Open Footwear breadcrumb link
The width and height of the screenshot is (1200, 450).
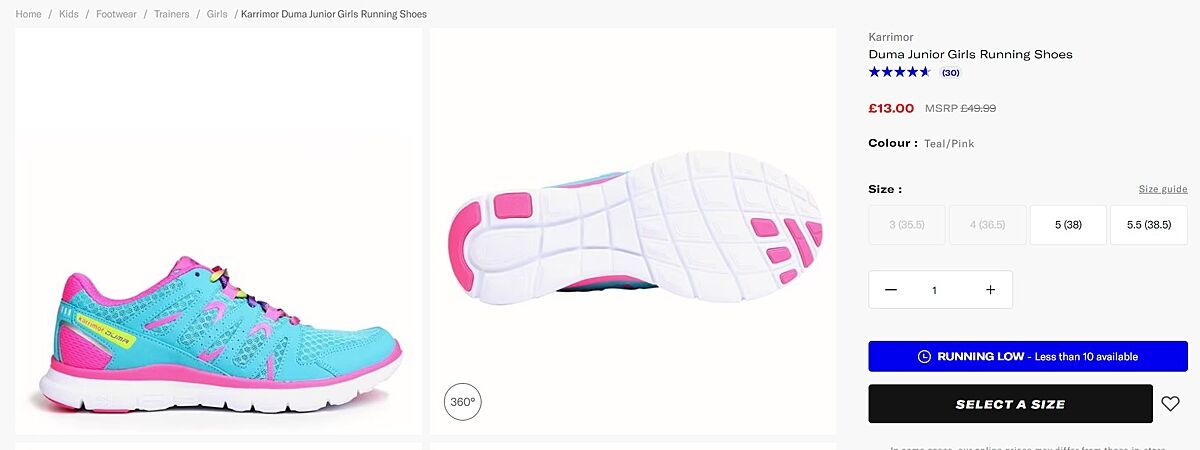(x=117, y=14)
